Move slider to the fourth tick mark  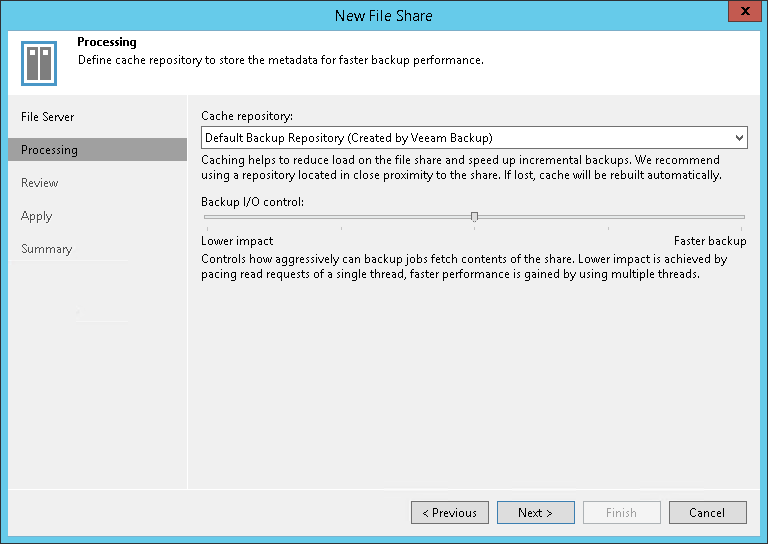(x=608, y=228)
